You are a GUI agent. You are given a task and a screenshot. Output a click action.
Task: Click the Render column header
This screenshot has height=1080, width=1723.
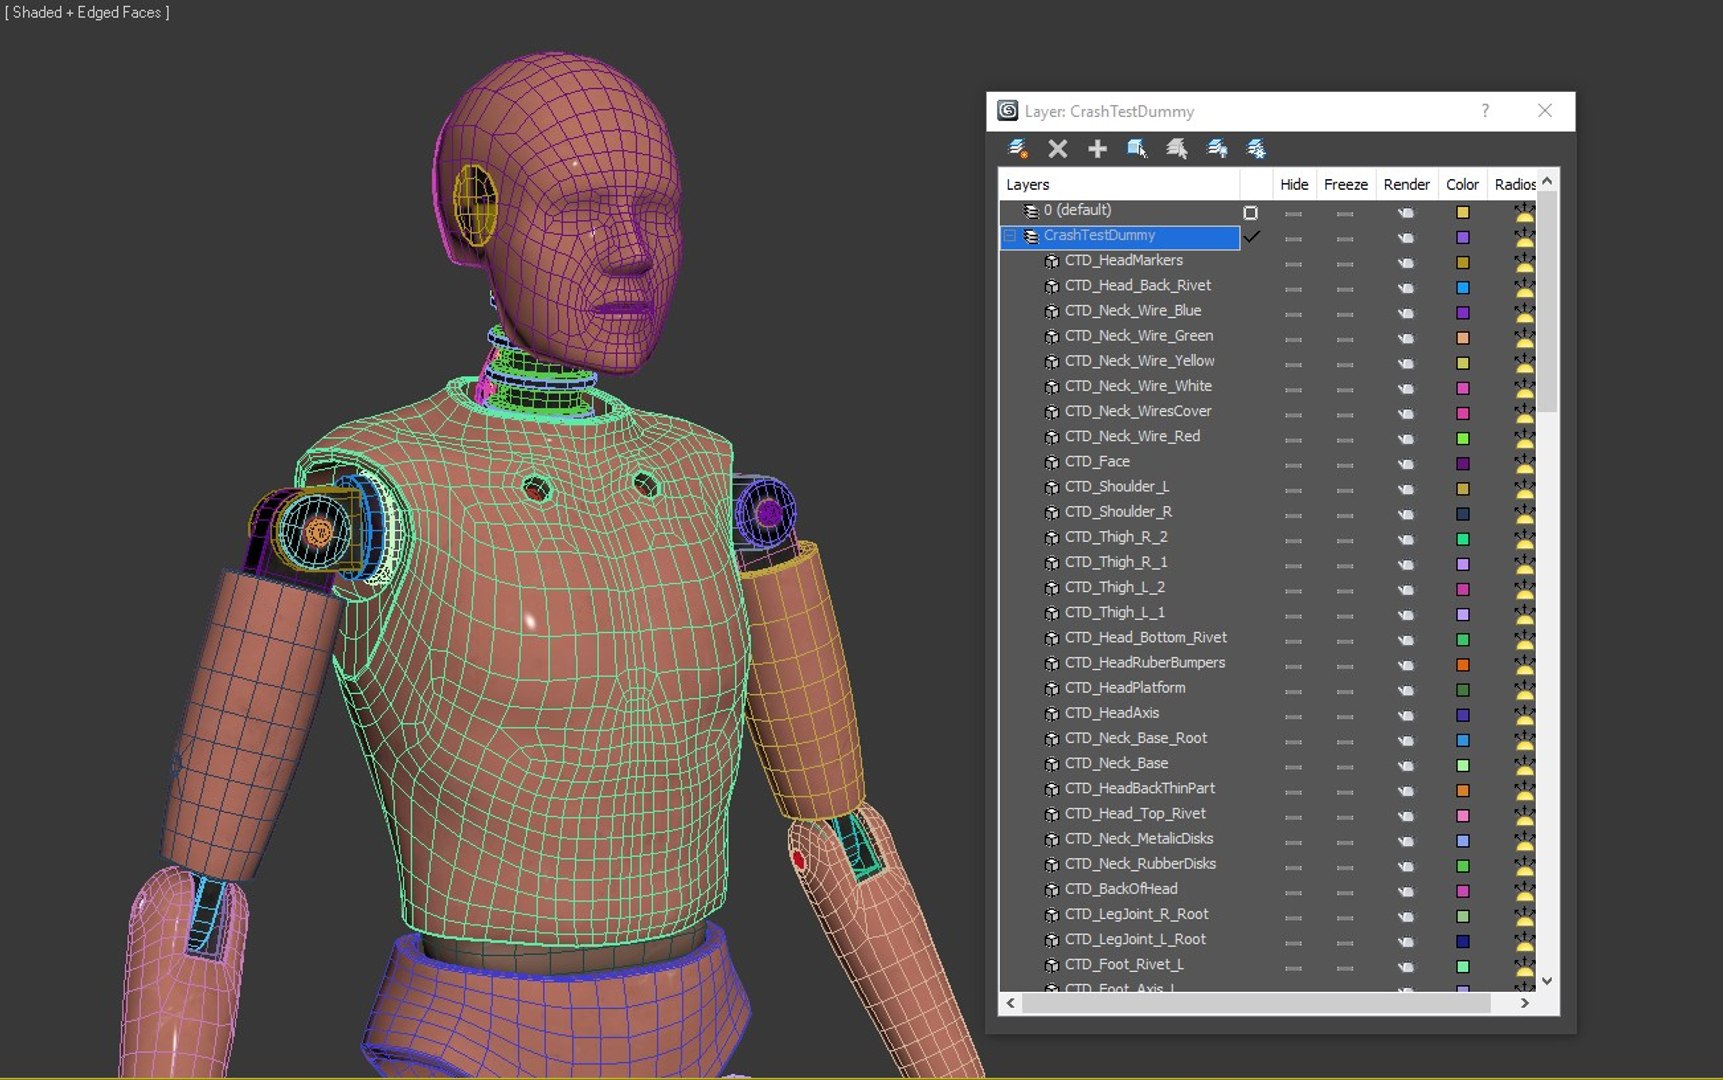tap(1406, 184)
